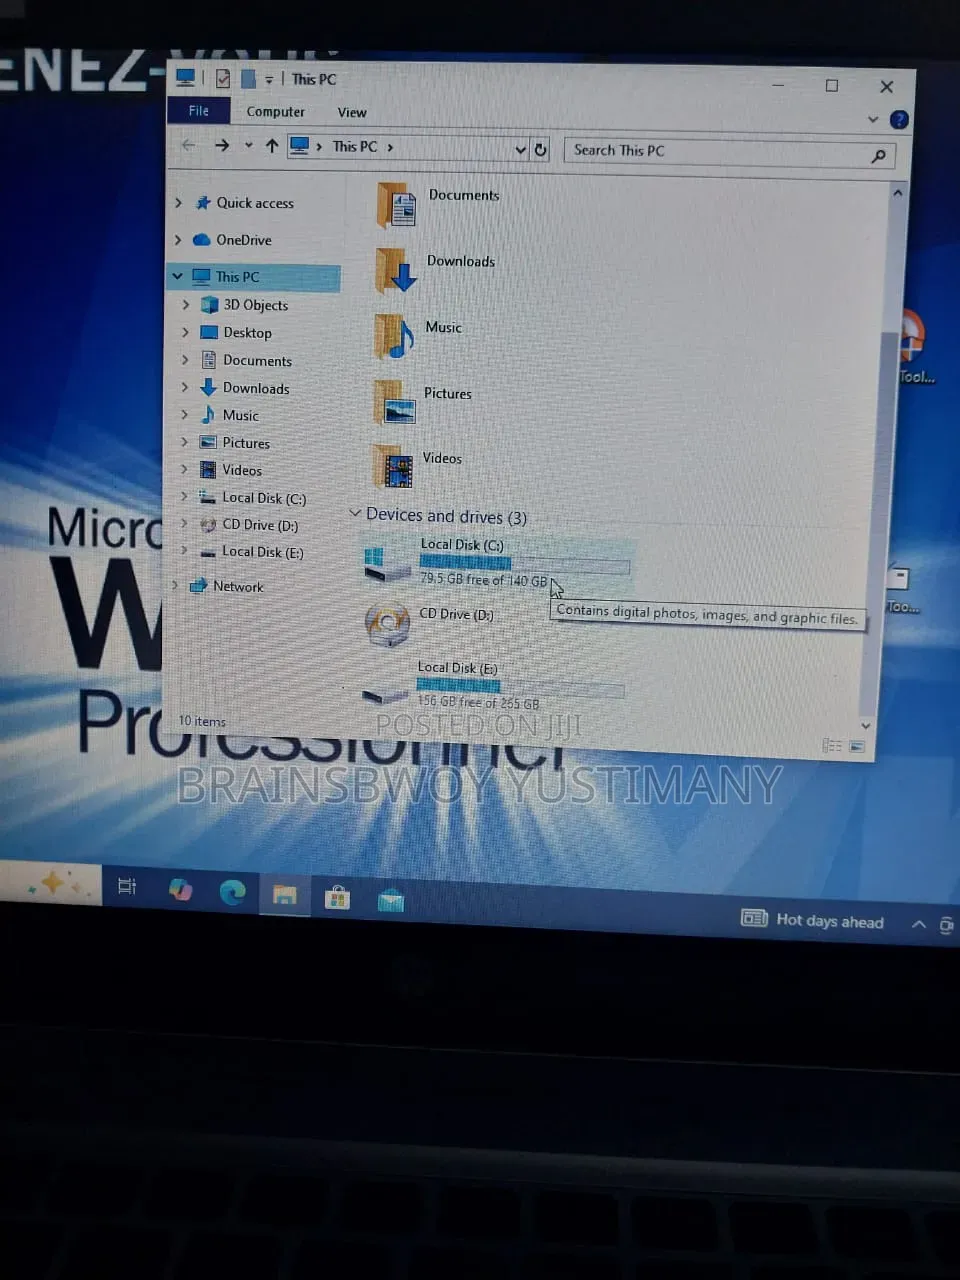
Task: Click the New folder quick access toolbar icon
Action: 248,79
